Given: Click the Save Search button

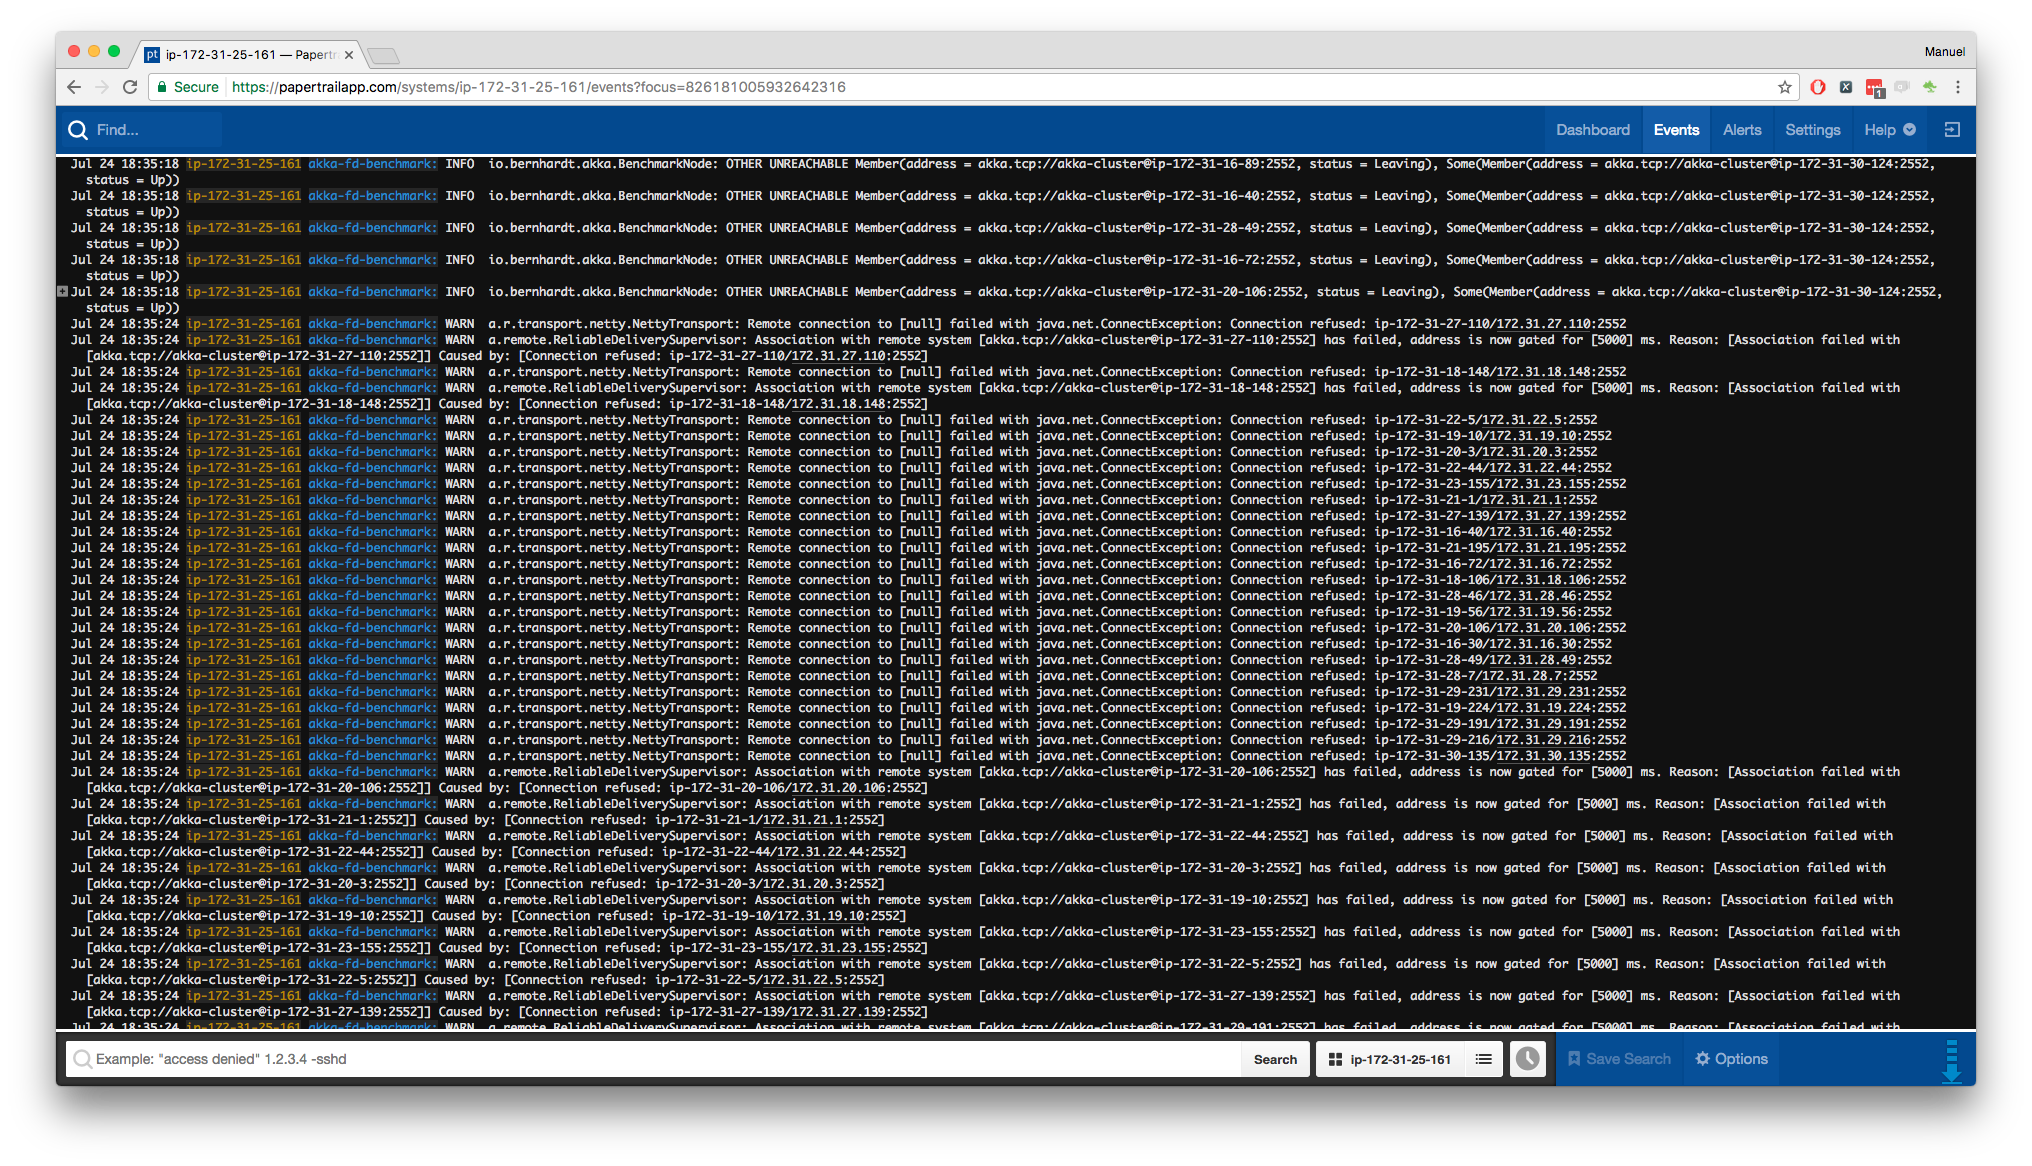Looking at the screenshot, I should pos(1618,1059).
